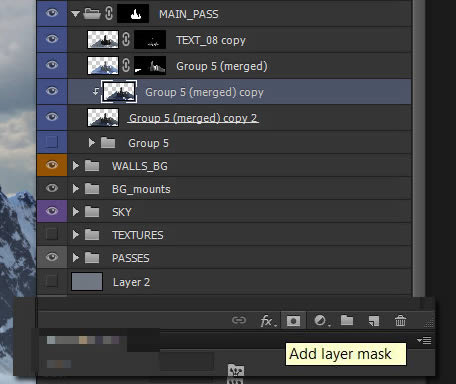Expand the Group 5 folder
This screenshot has width=456, height=384.
point(92,143)
